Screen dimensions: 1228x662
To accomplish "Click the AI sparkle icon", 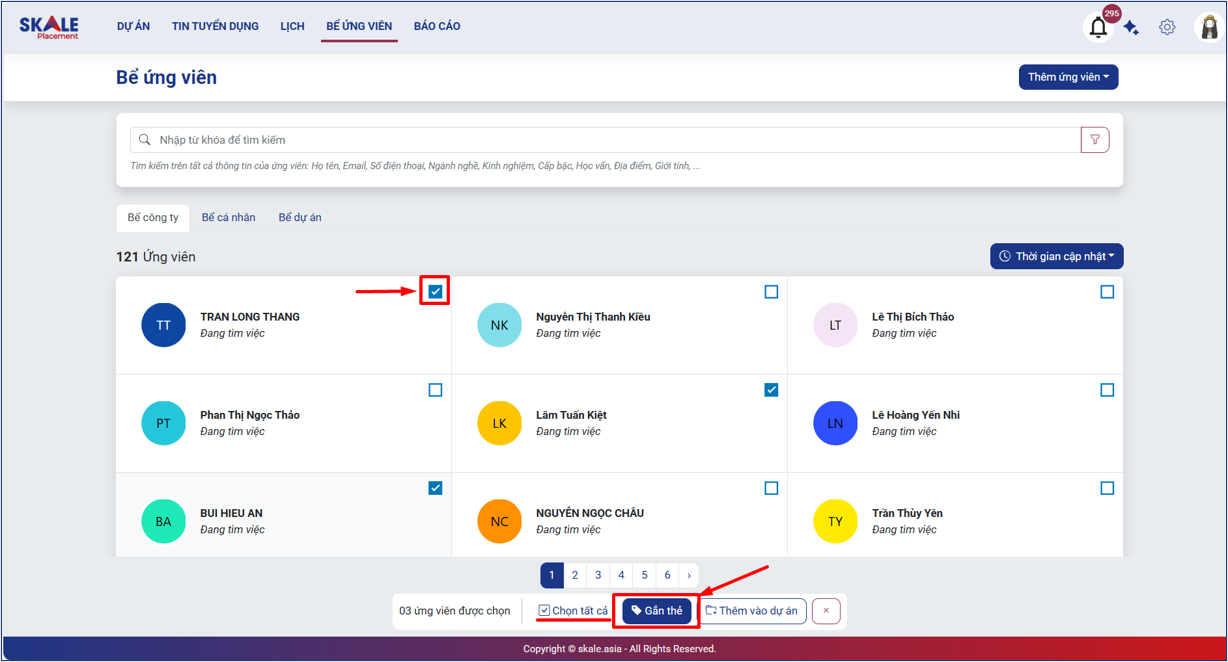I will pos(1131,28).
